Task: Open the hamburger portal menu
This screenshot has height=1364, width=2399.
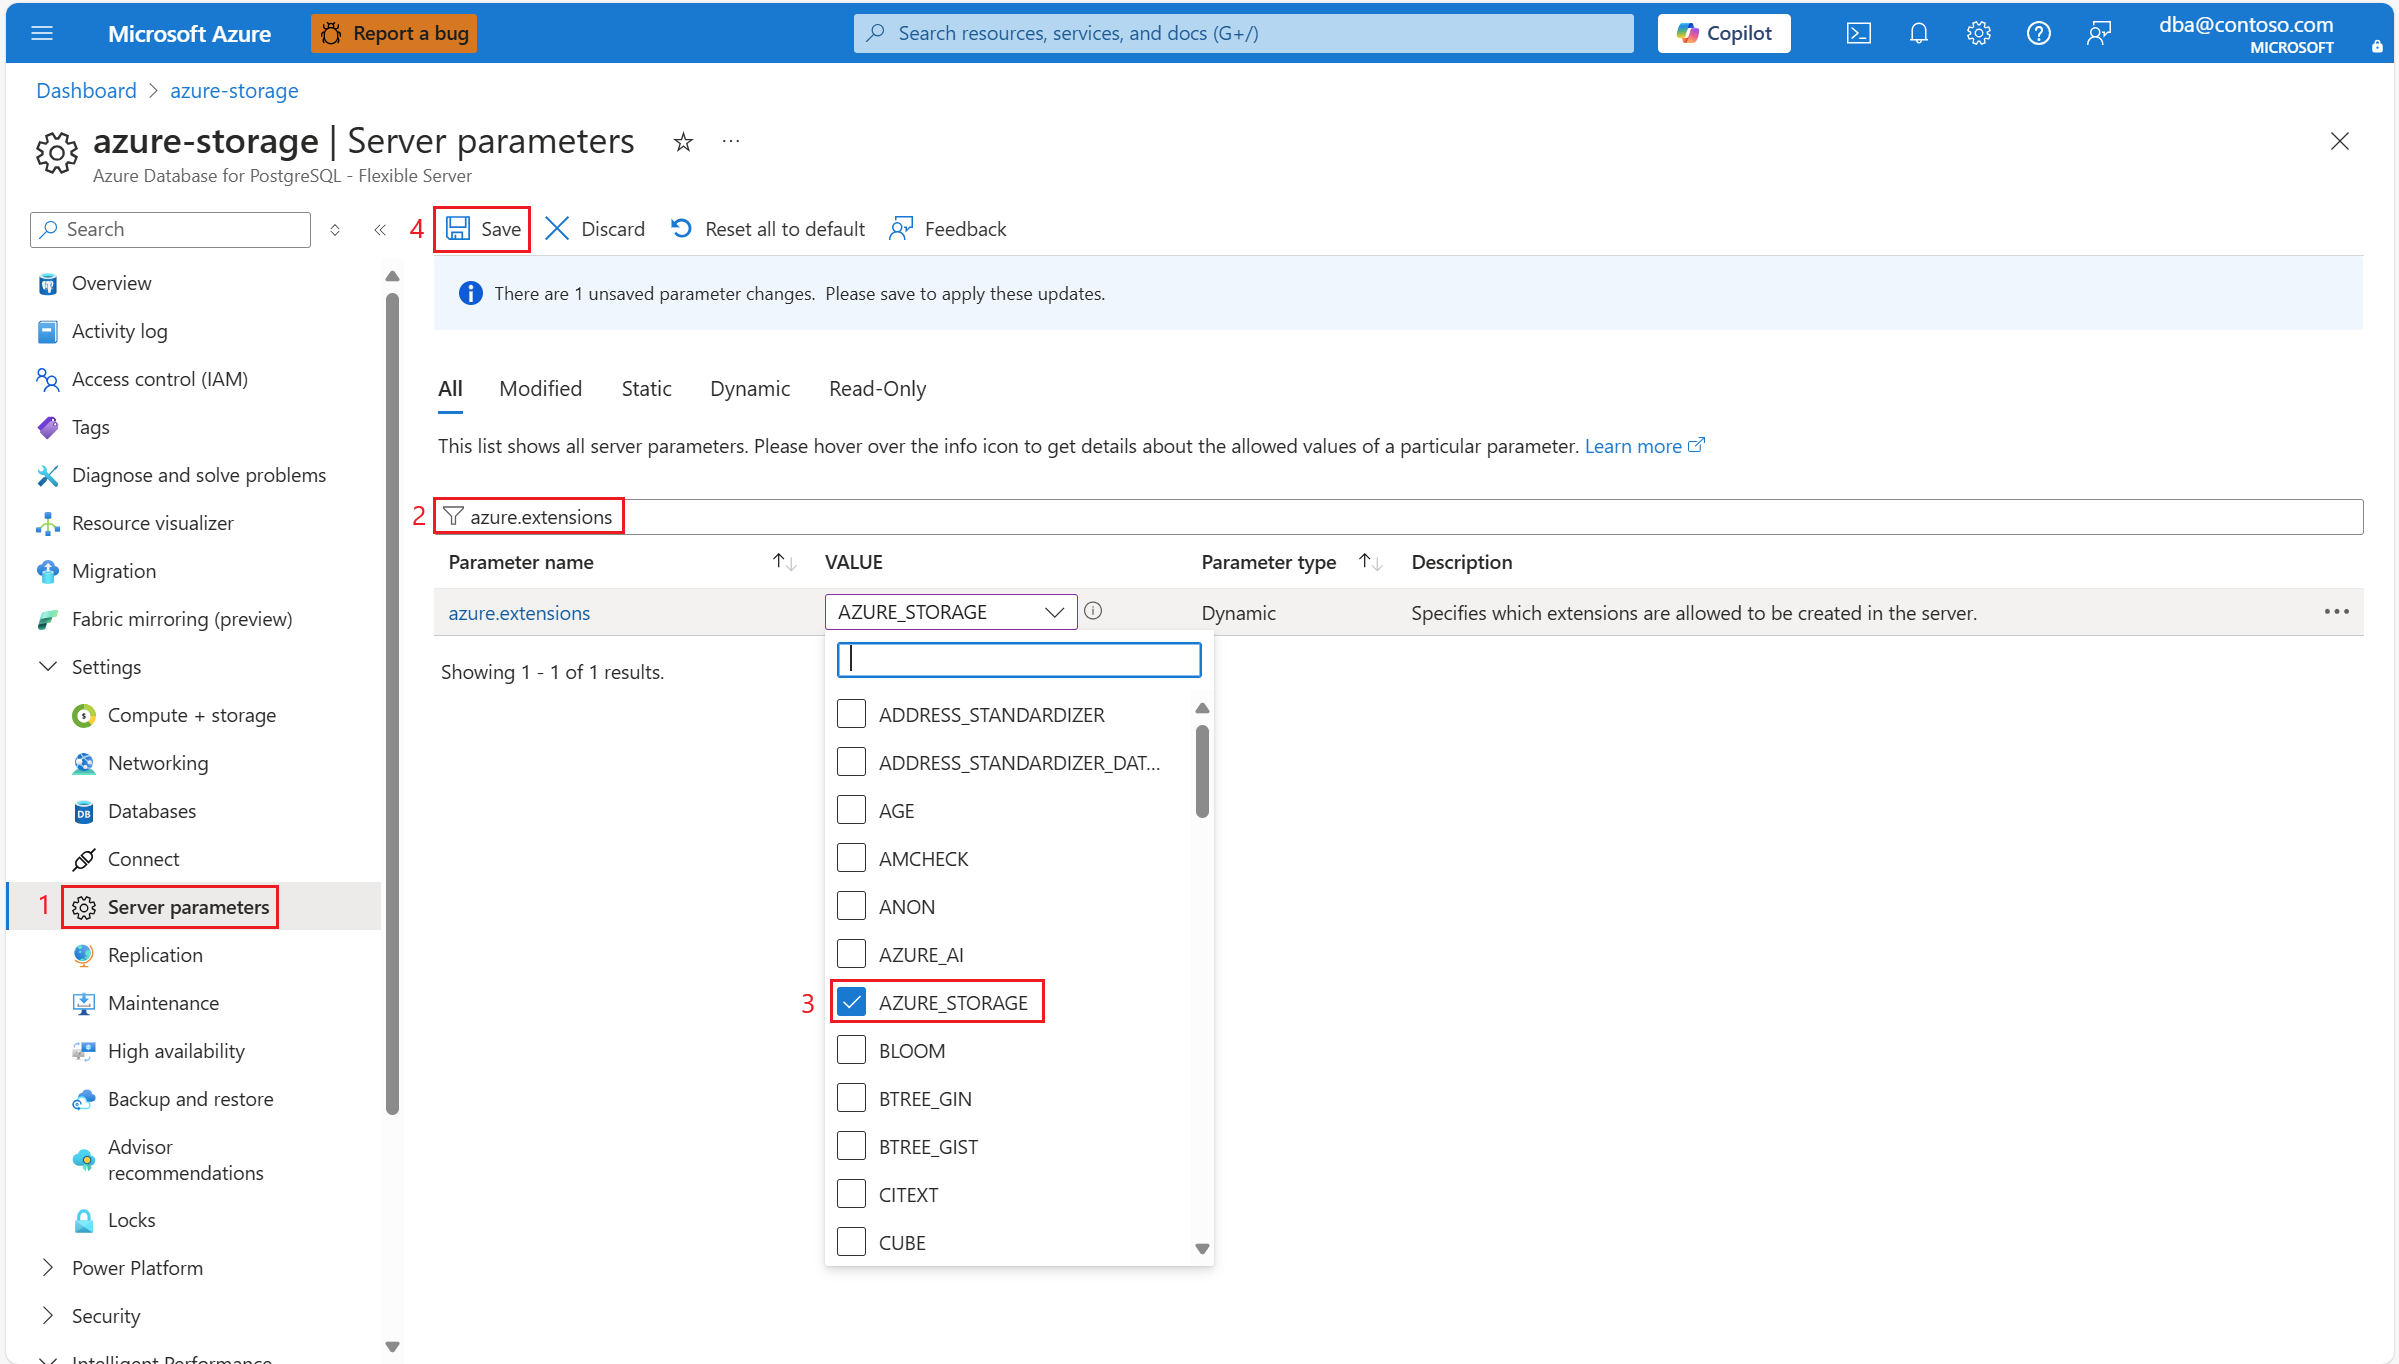Action: pos(42,33)
